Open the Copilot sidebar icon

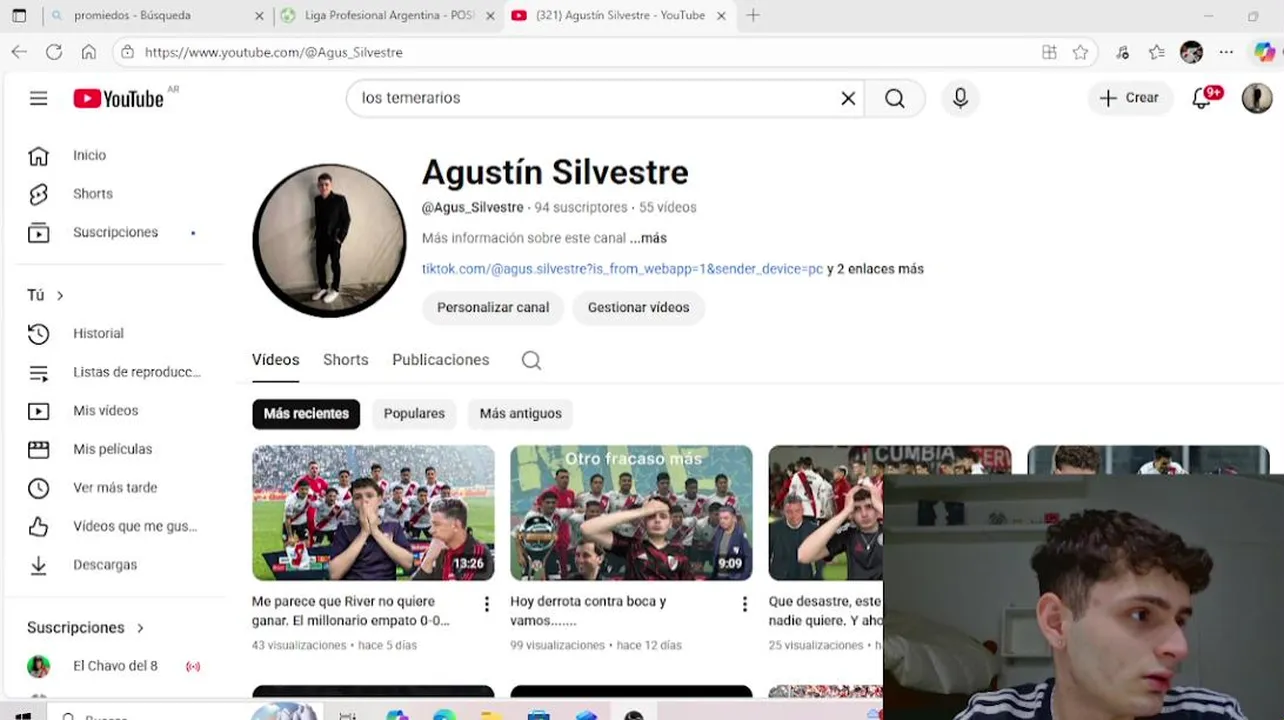[x=1265, y=52]
